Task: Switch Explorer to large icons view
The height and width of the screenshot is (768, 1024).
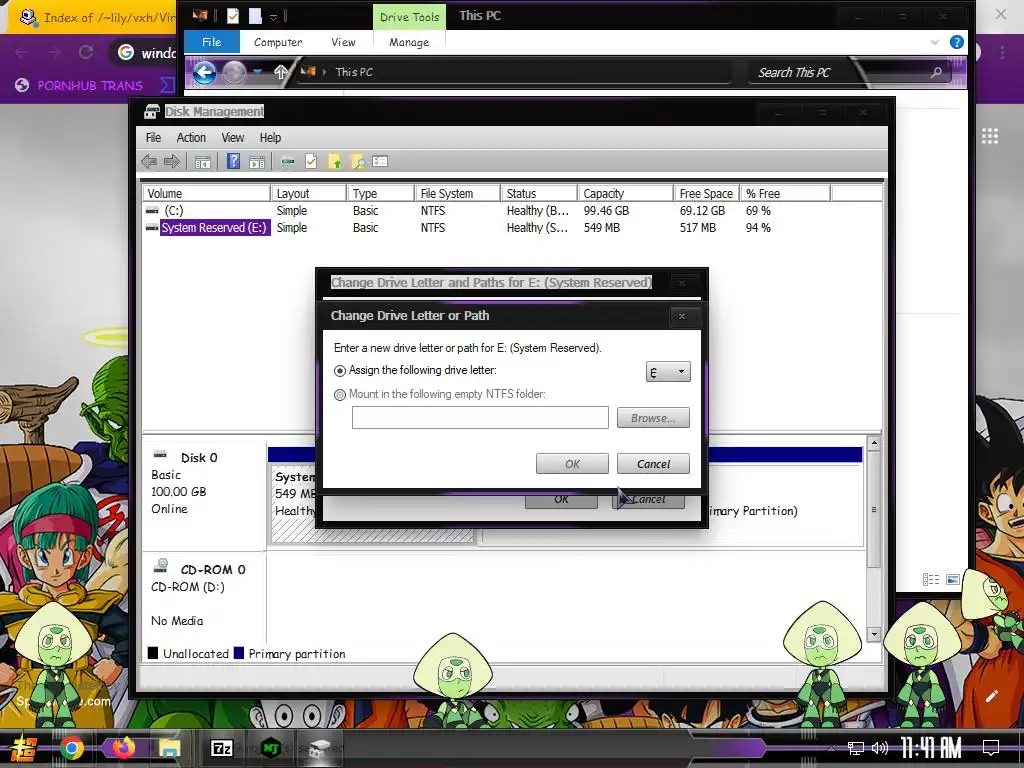Action: click(x=953, y=579)
